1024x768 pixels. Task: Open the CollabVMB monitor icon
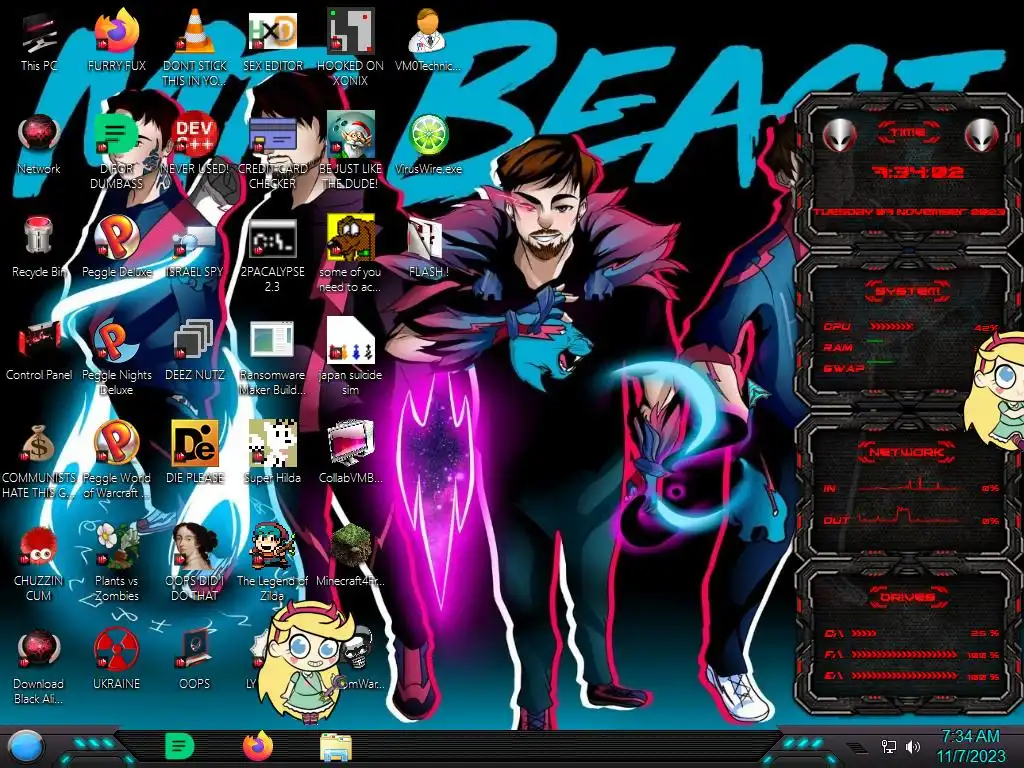[351, 452]
